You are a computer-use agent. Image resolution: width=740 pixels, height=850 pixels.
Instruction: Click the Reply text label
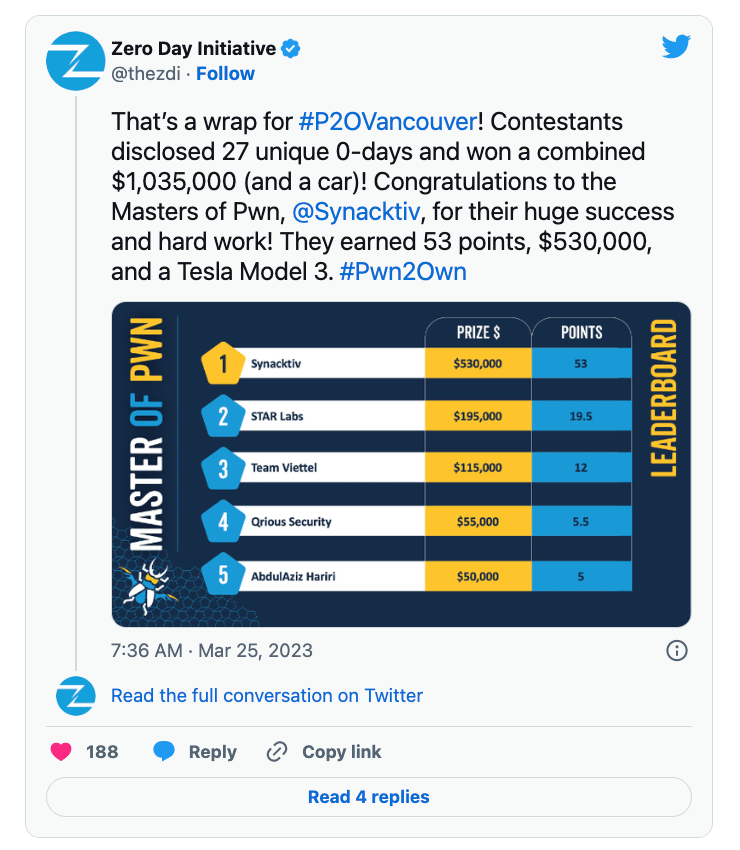[x=212, y=752]
